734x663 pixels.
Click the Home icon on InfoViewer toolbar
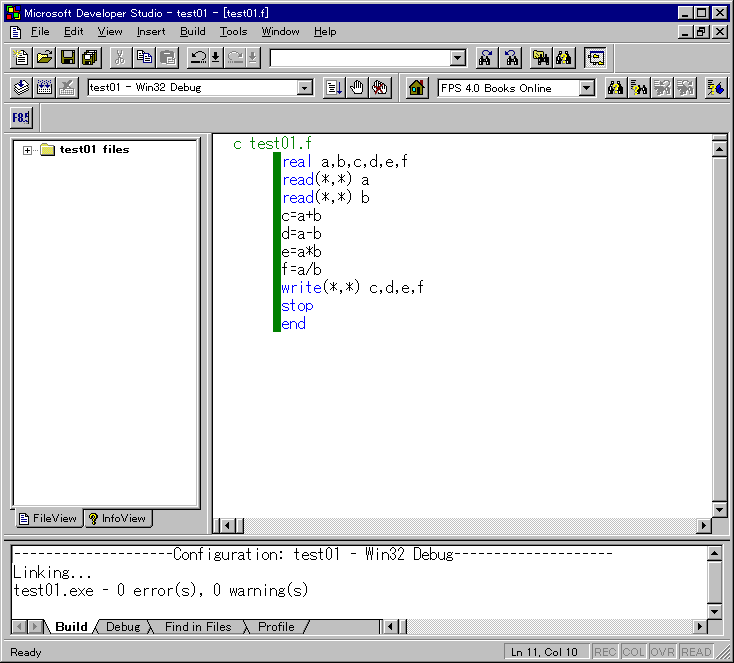point(417,88)
